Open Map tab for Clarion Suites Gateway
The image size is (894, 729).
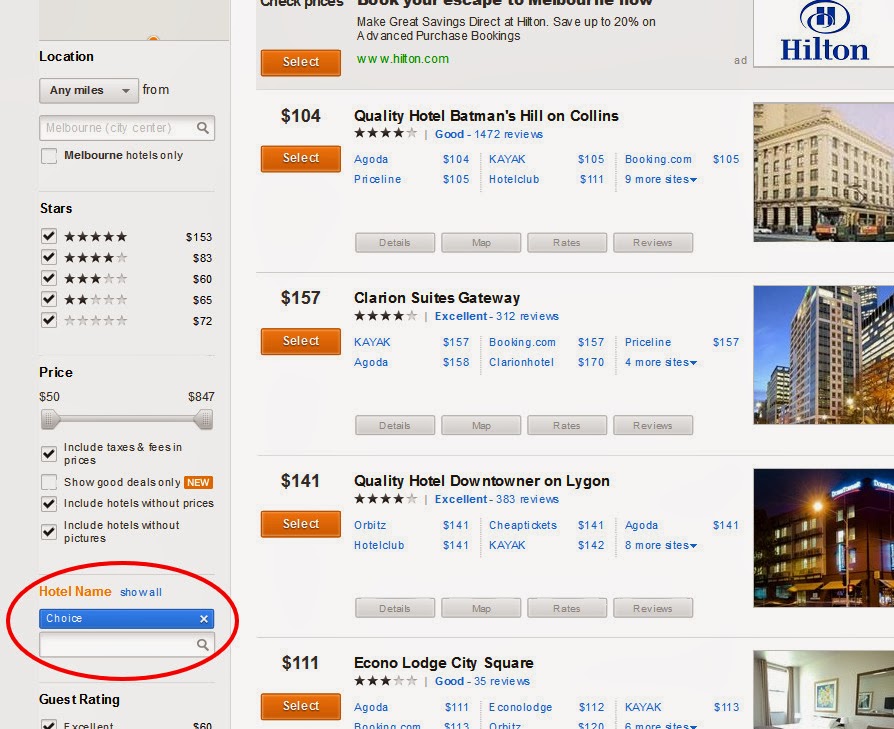point(481,425)
